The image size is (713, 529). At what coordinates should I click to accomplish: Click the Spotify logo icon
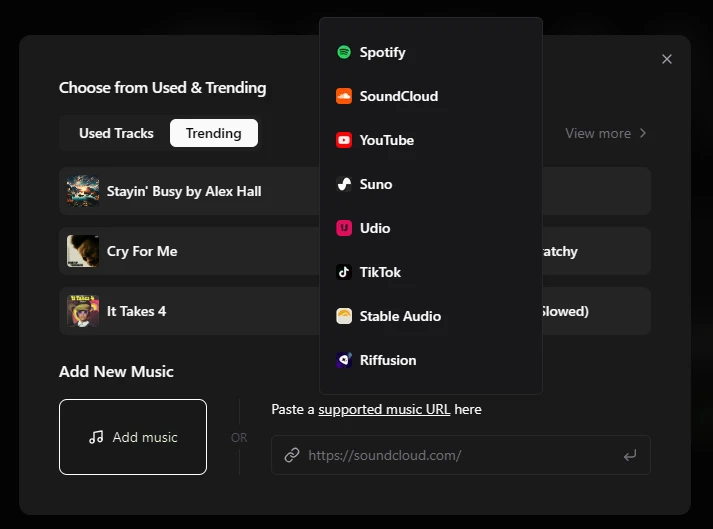point(344,52)
